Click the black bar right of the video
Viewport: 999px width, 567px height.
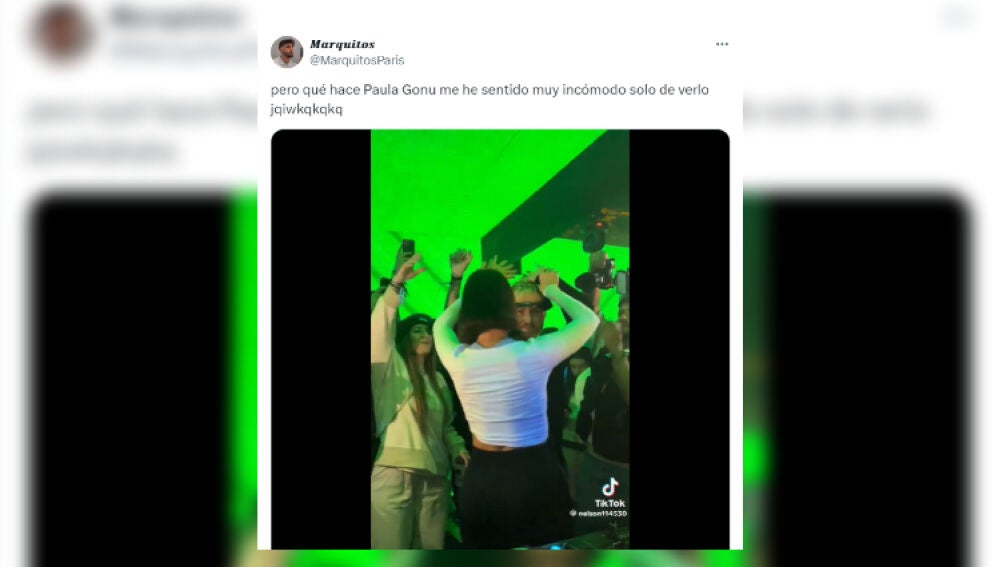tap(679, 339)
